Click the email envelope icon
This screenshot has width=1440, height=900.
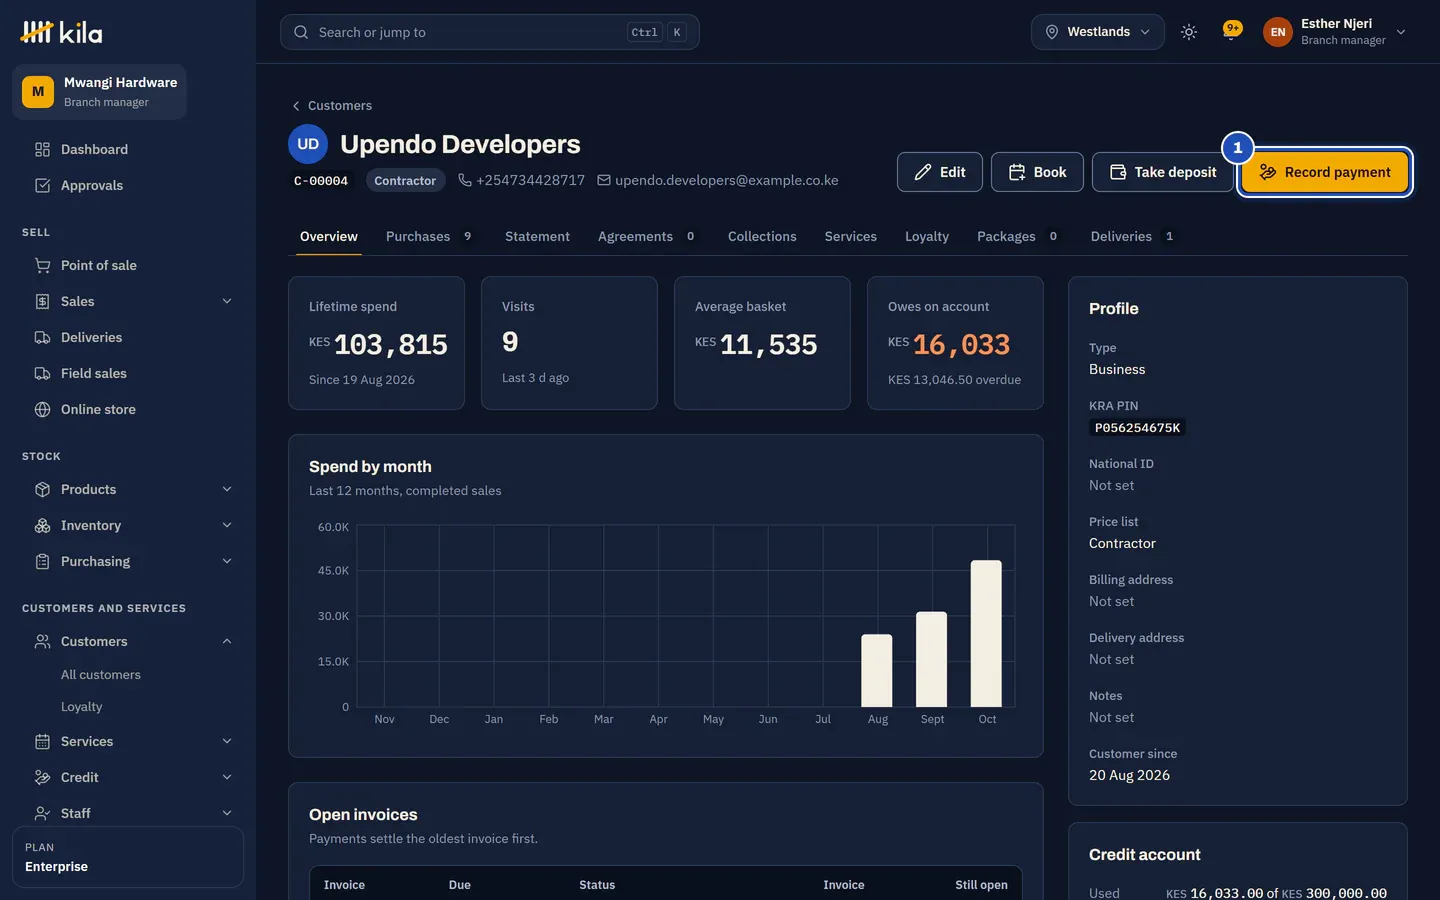pos(604,180)
